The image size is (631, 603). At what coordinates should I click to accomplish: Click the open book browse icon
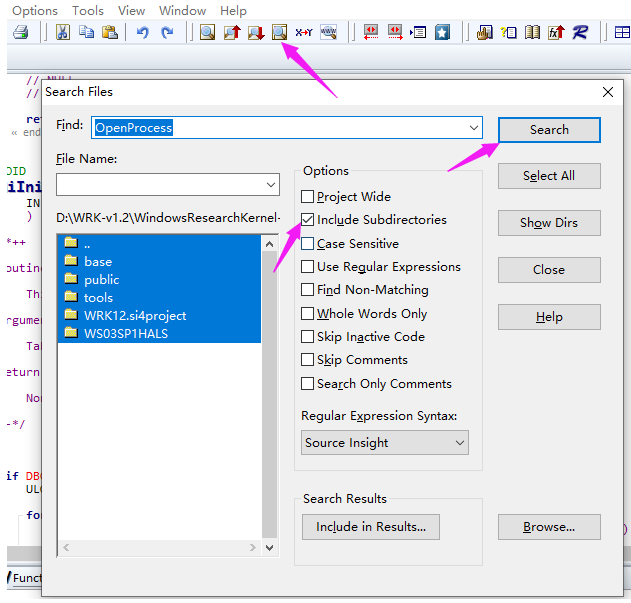pyautogui.click(x=532, y=32)
